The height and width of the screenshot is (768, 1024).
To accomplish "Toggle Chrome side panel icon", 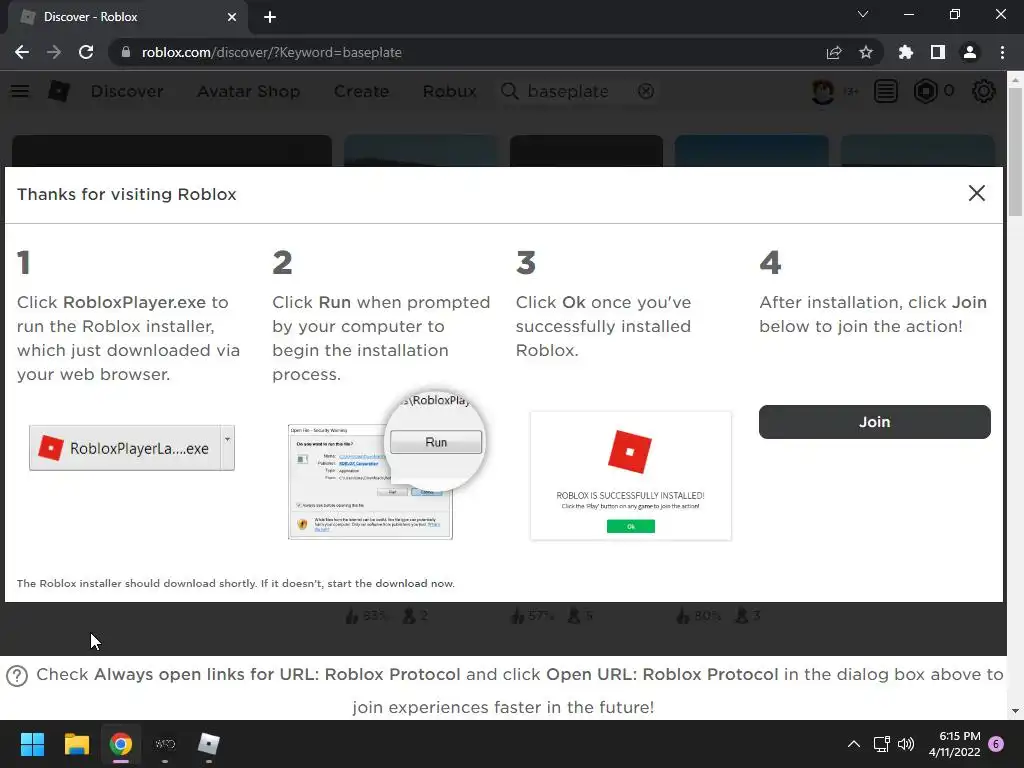I will [x=938, y=52].
